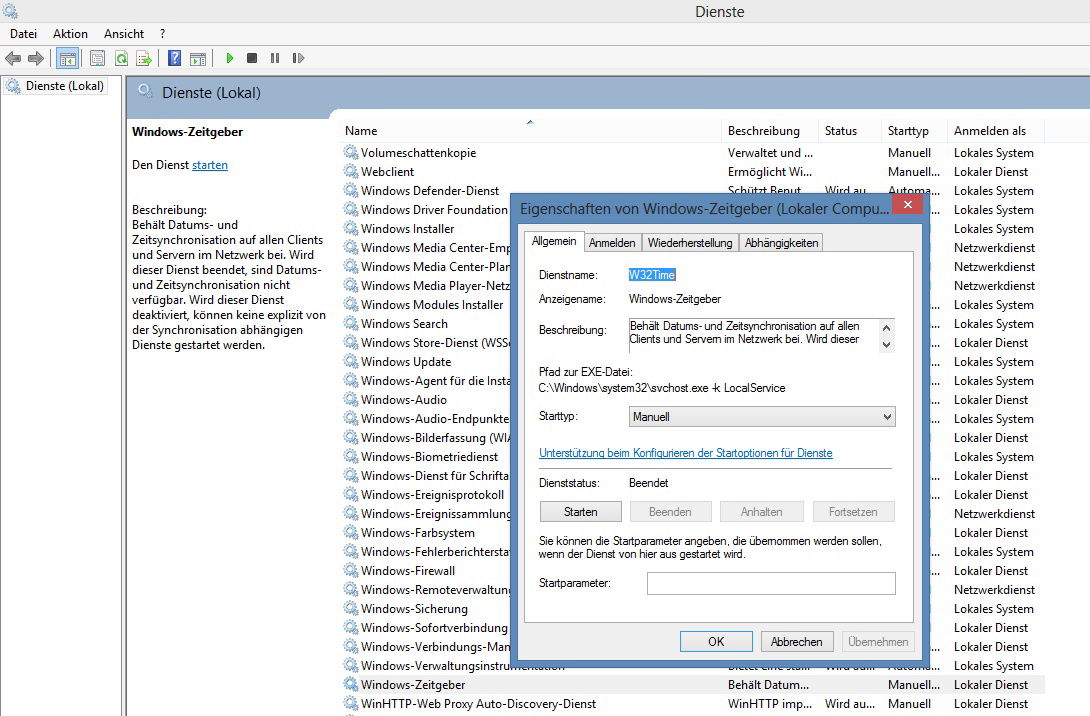The height and width of the screenshot is (716, 1090).
Task: Start the service with the green play icon
Action: coord(230,58)
